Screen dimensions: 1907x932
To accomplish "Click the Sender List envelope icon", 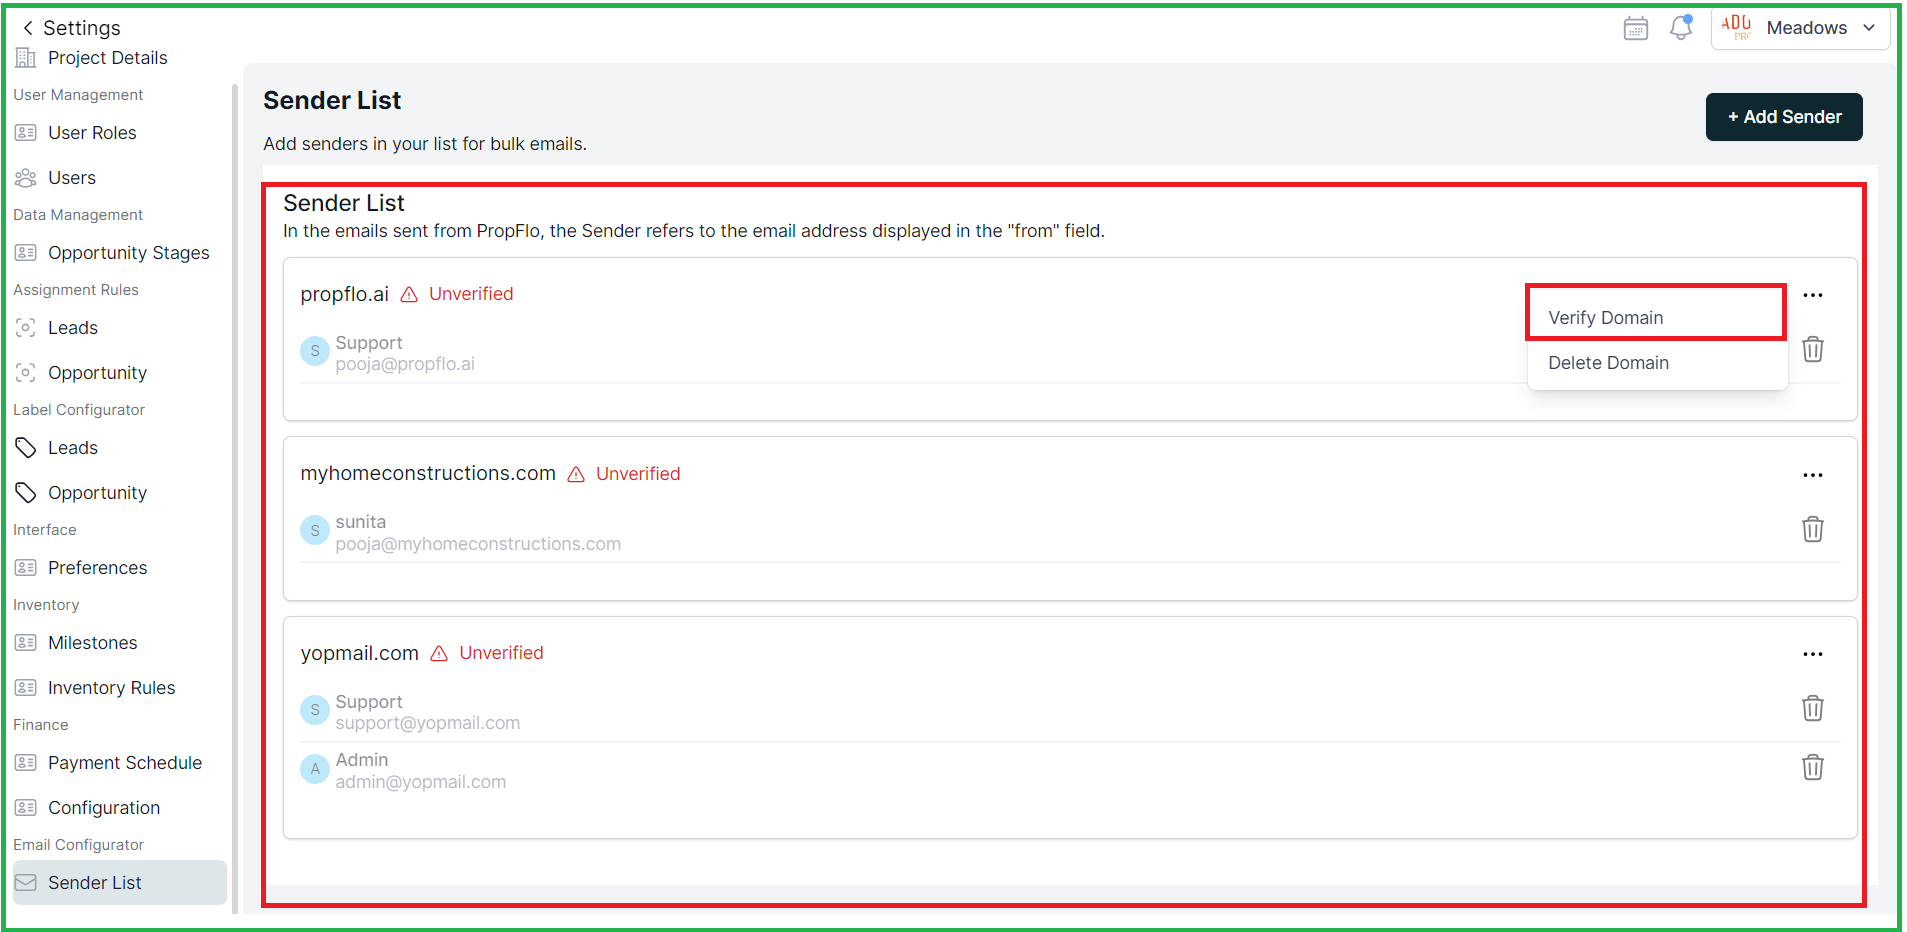I will 26,883.
